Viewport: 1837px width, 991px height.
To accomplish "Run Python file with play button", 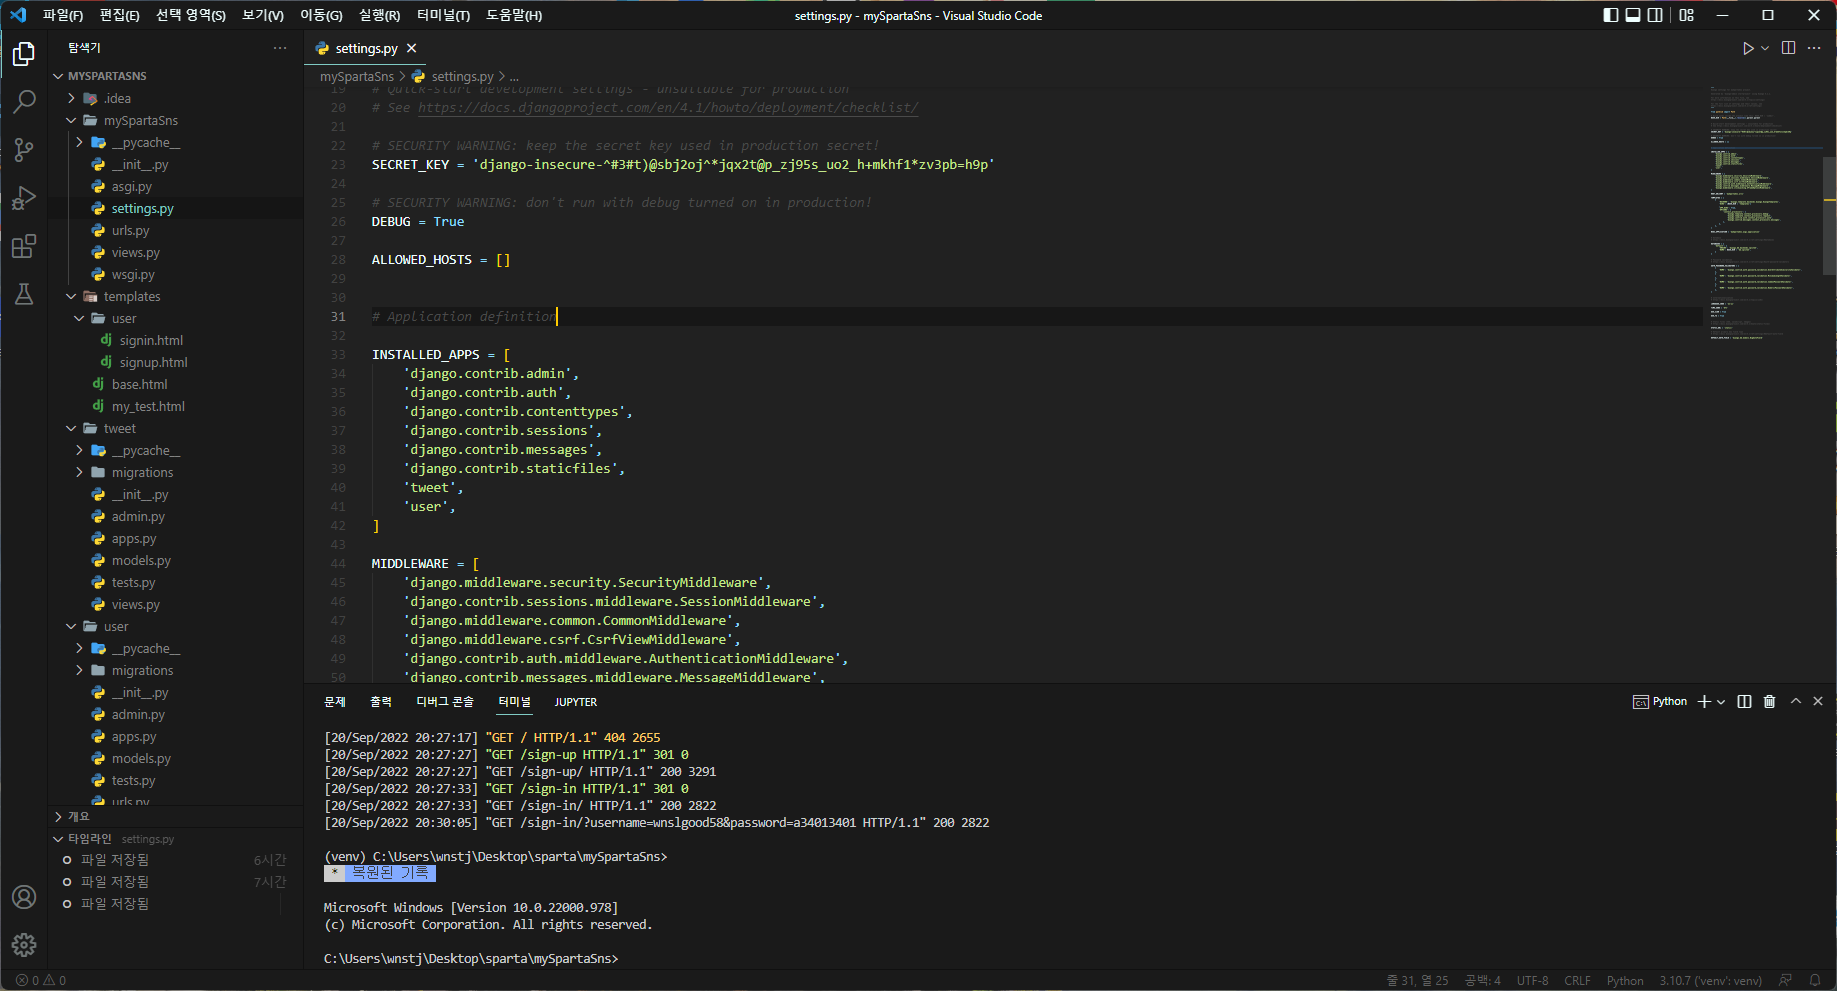I will click(x=1748, y=48).
